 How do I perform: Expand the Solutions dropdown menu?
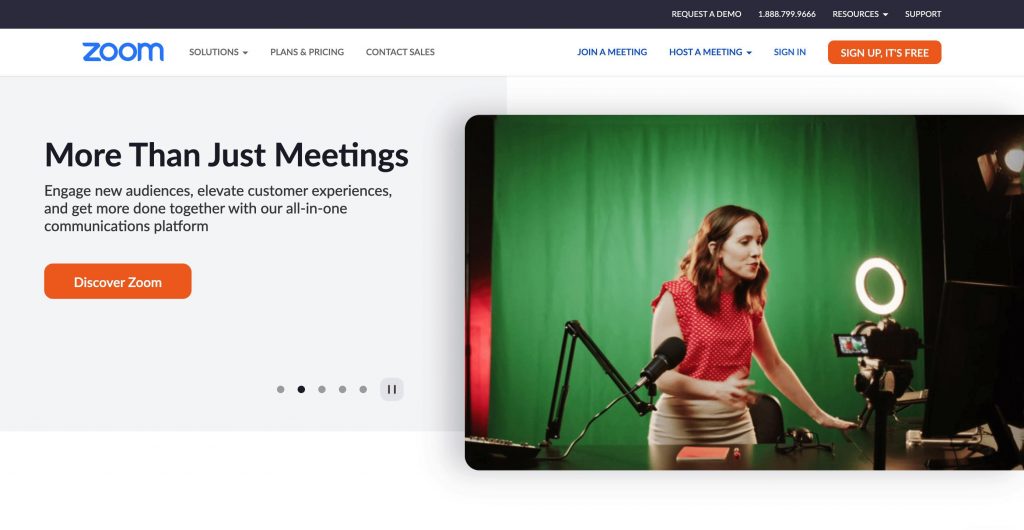tap(218, 52)
